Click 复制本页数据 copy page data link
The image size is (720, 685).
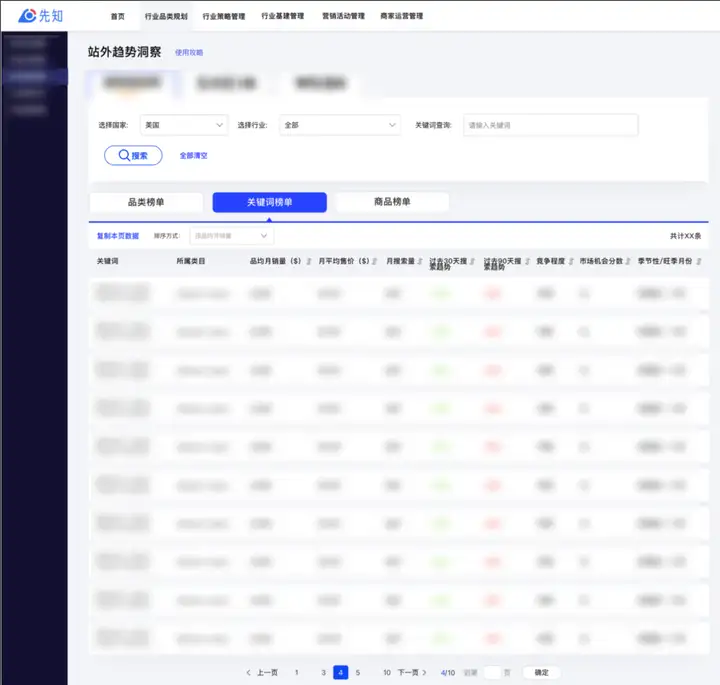tap(118, 236)
